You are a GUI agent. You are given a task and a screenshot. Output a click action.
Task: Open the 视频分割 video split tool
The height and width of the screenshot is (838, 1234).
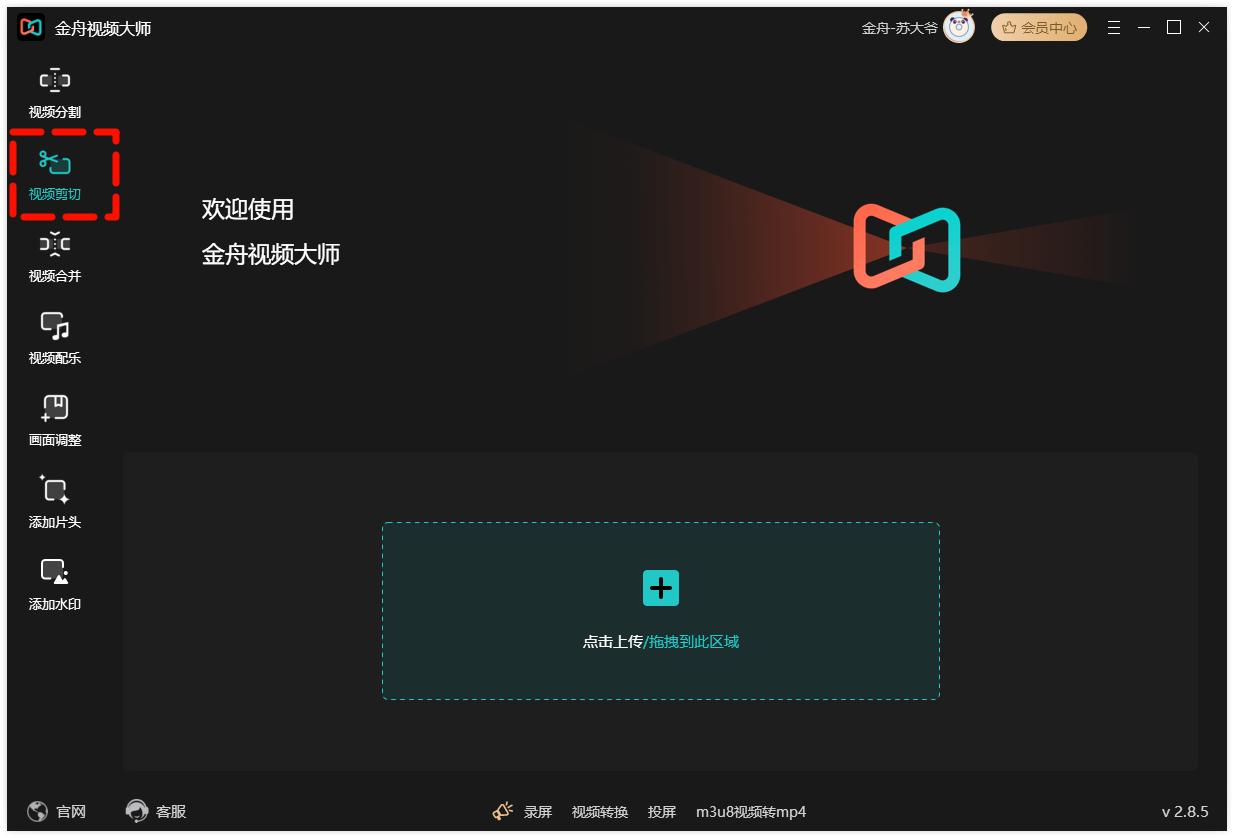tap(55, 93)
